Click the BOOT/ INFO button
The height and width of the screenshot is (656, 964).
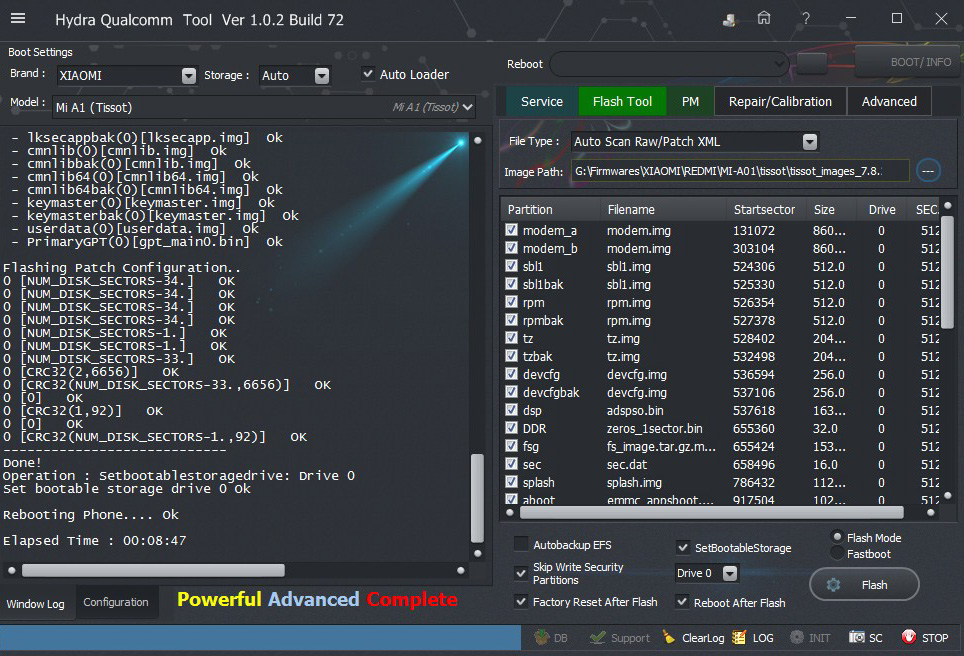pyautogui.click(x=909, y=62)
